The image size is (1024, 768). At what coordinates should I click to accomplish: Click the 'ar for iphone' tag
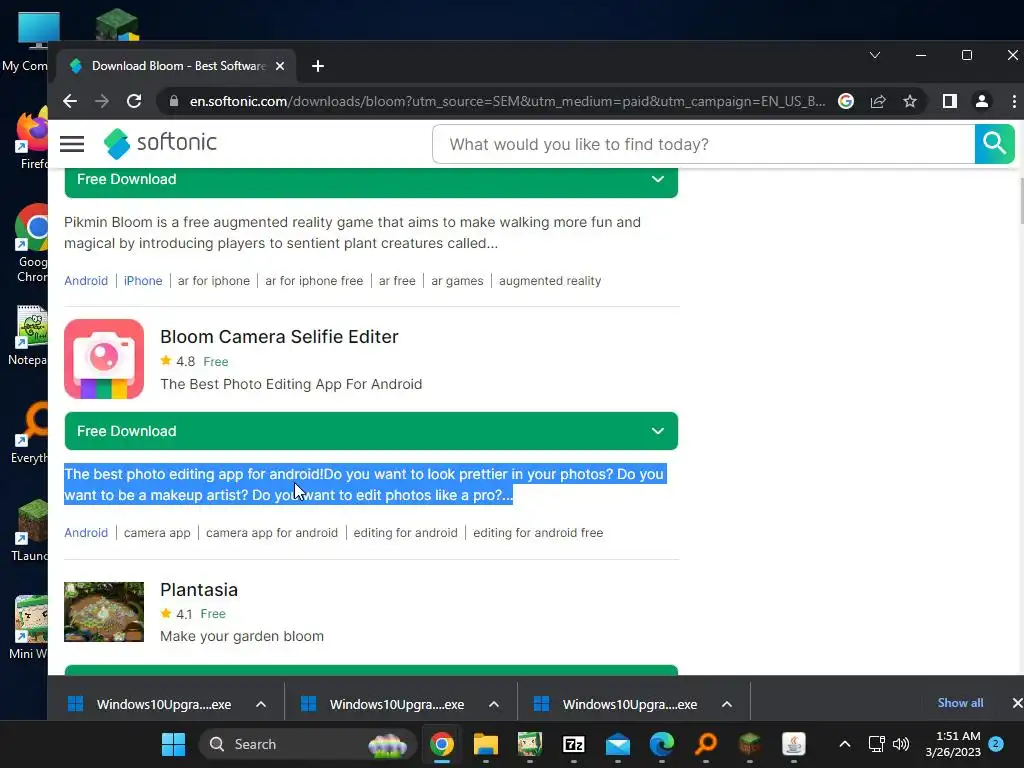pyautogui.click(x=214, y=281)
